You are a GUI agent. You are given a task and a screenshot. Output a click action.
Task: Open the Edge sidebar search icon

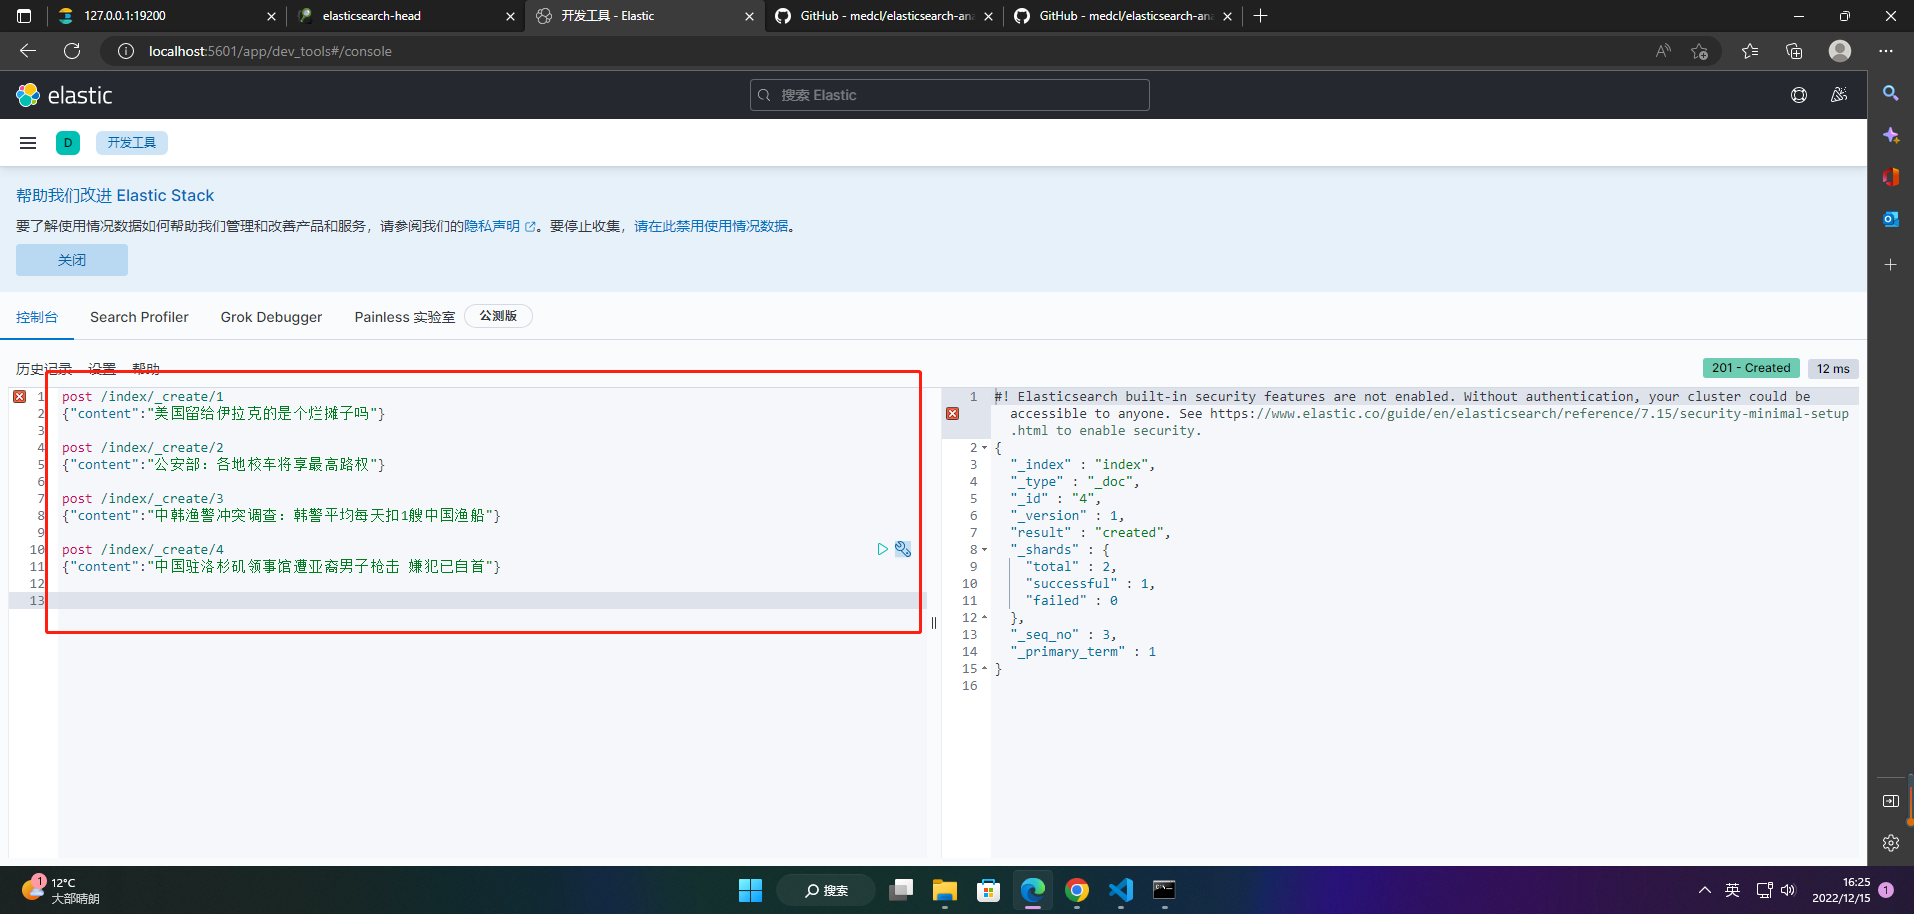click(1890, 93)
